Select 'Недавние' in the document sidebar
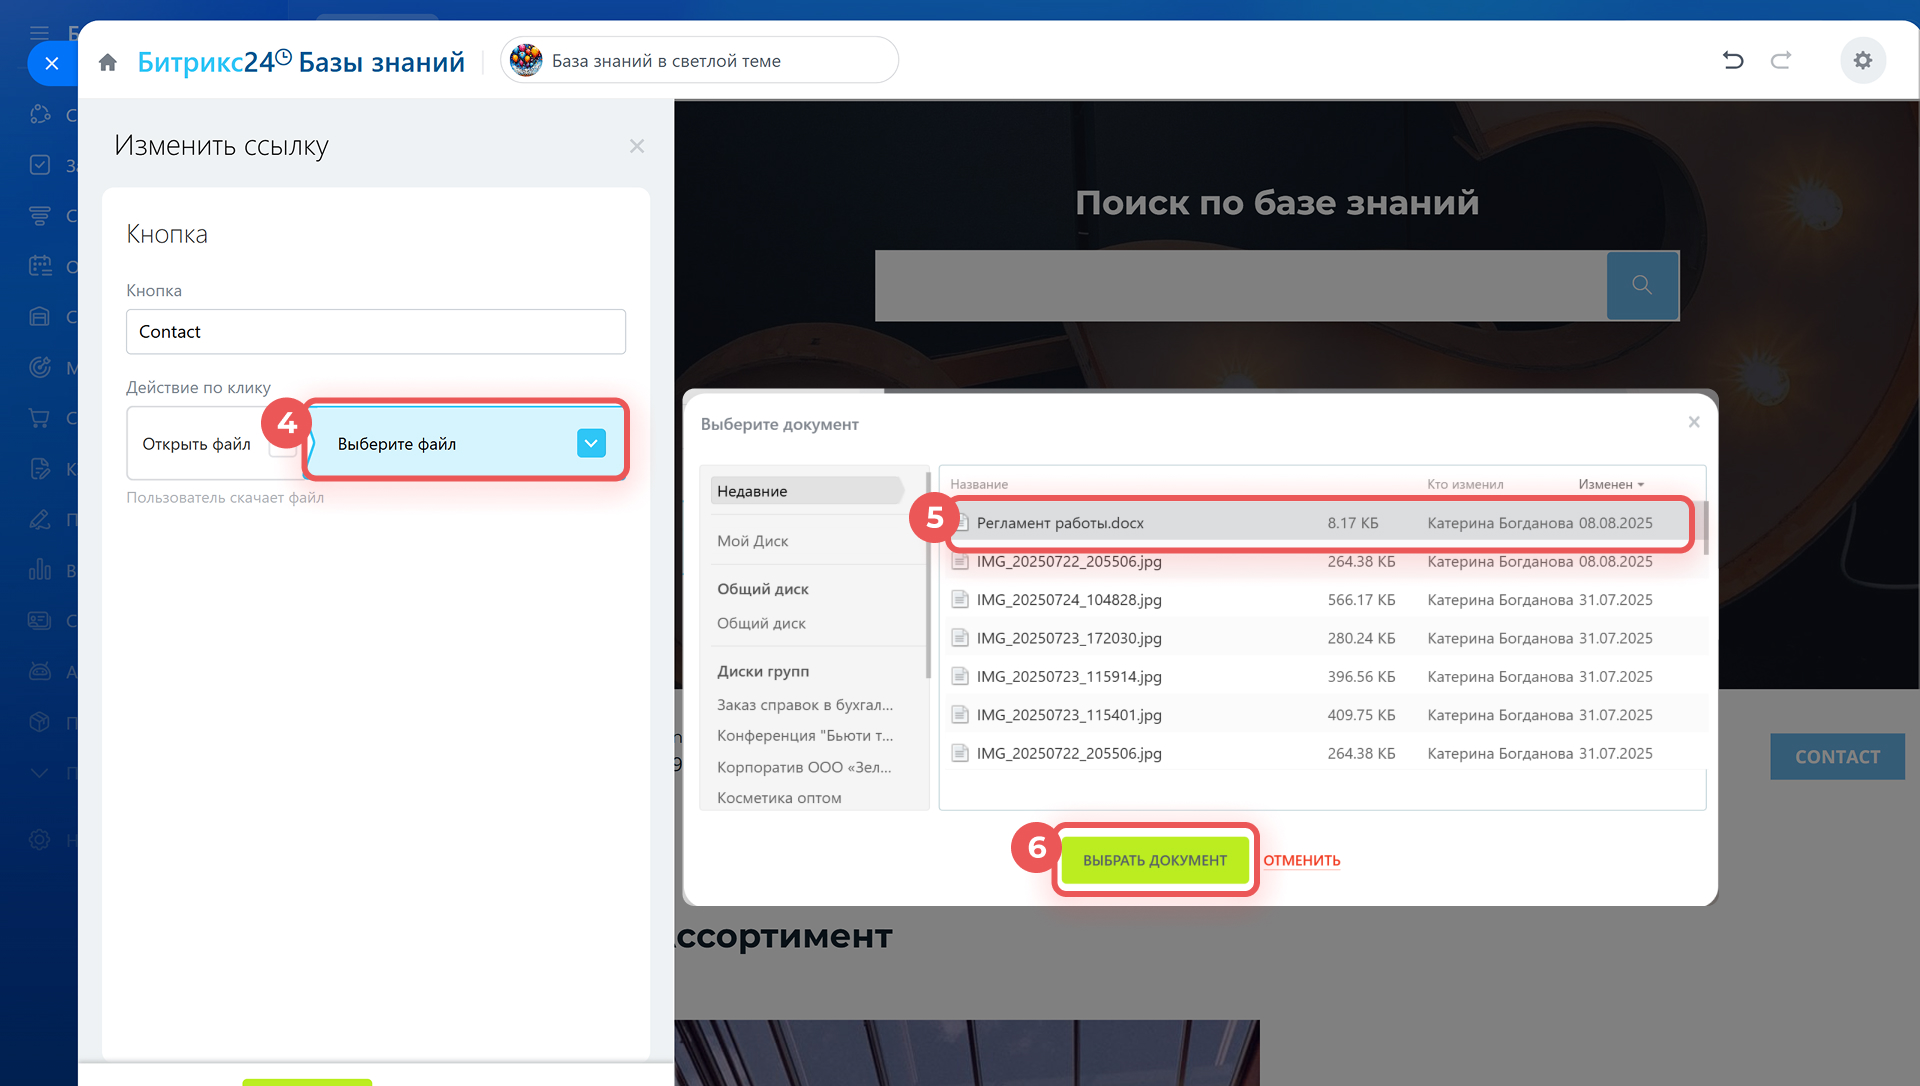Screen dimensions: 1920x1086 [806, 491]
